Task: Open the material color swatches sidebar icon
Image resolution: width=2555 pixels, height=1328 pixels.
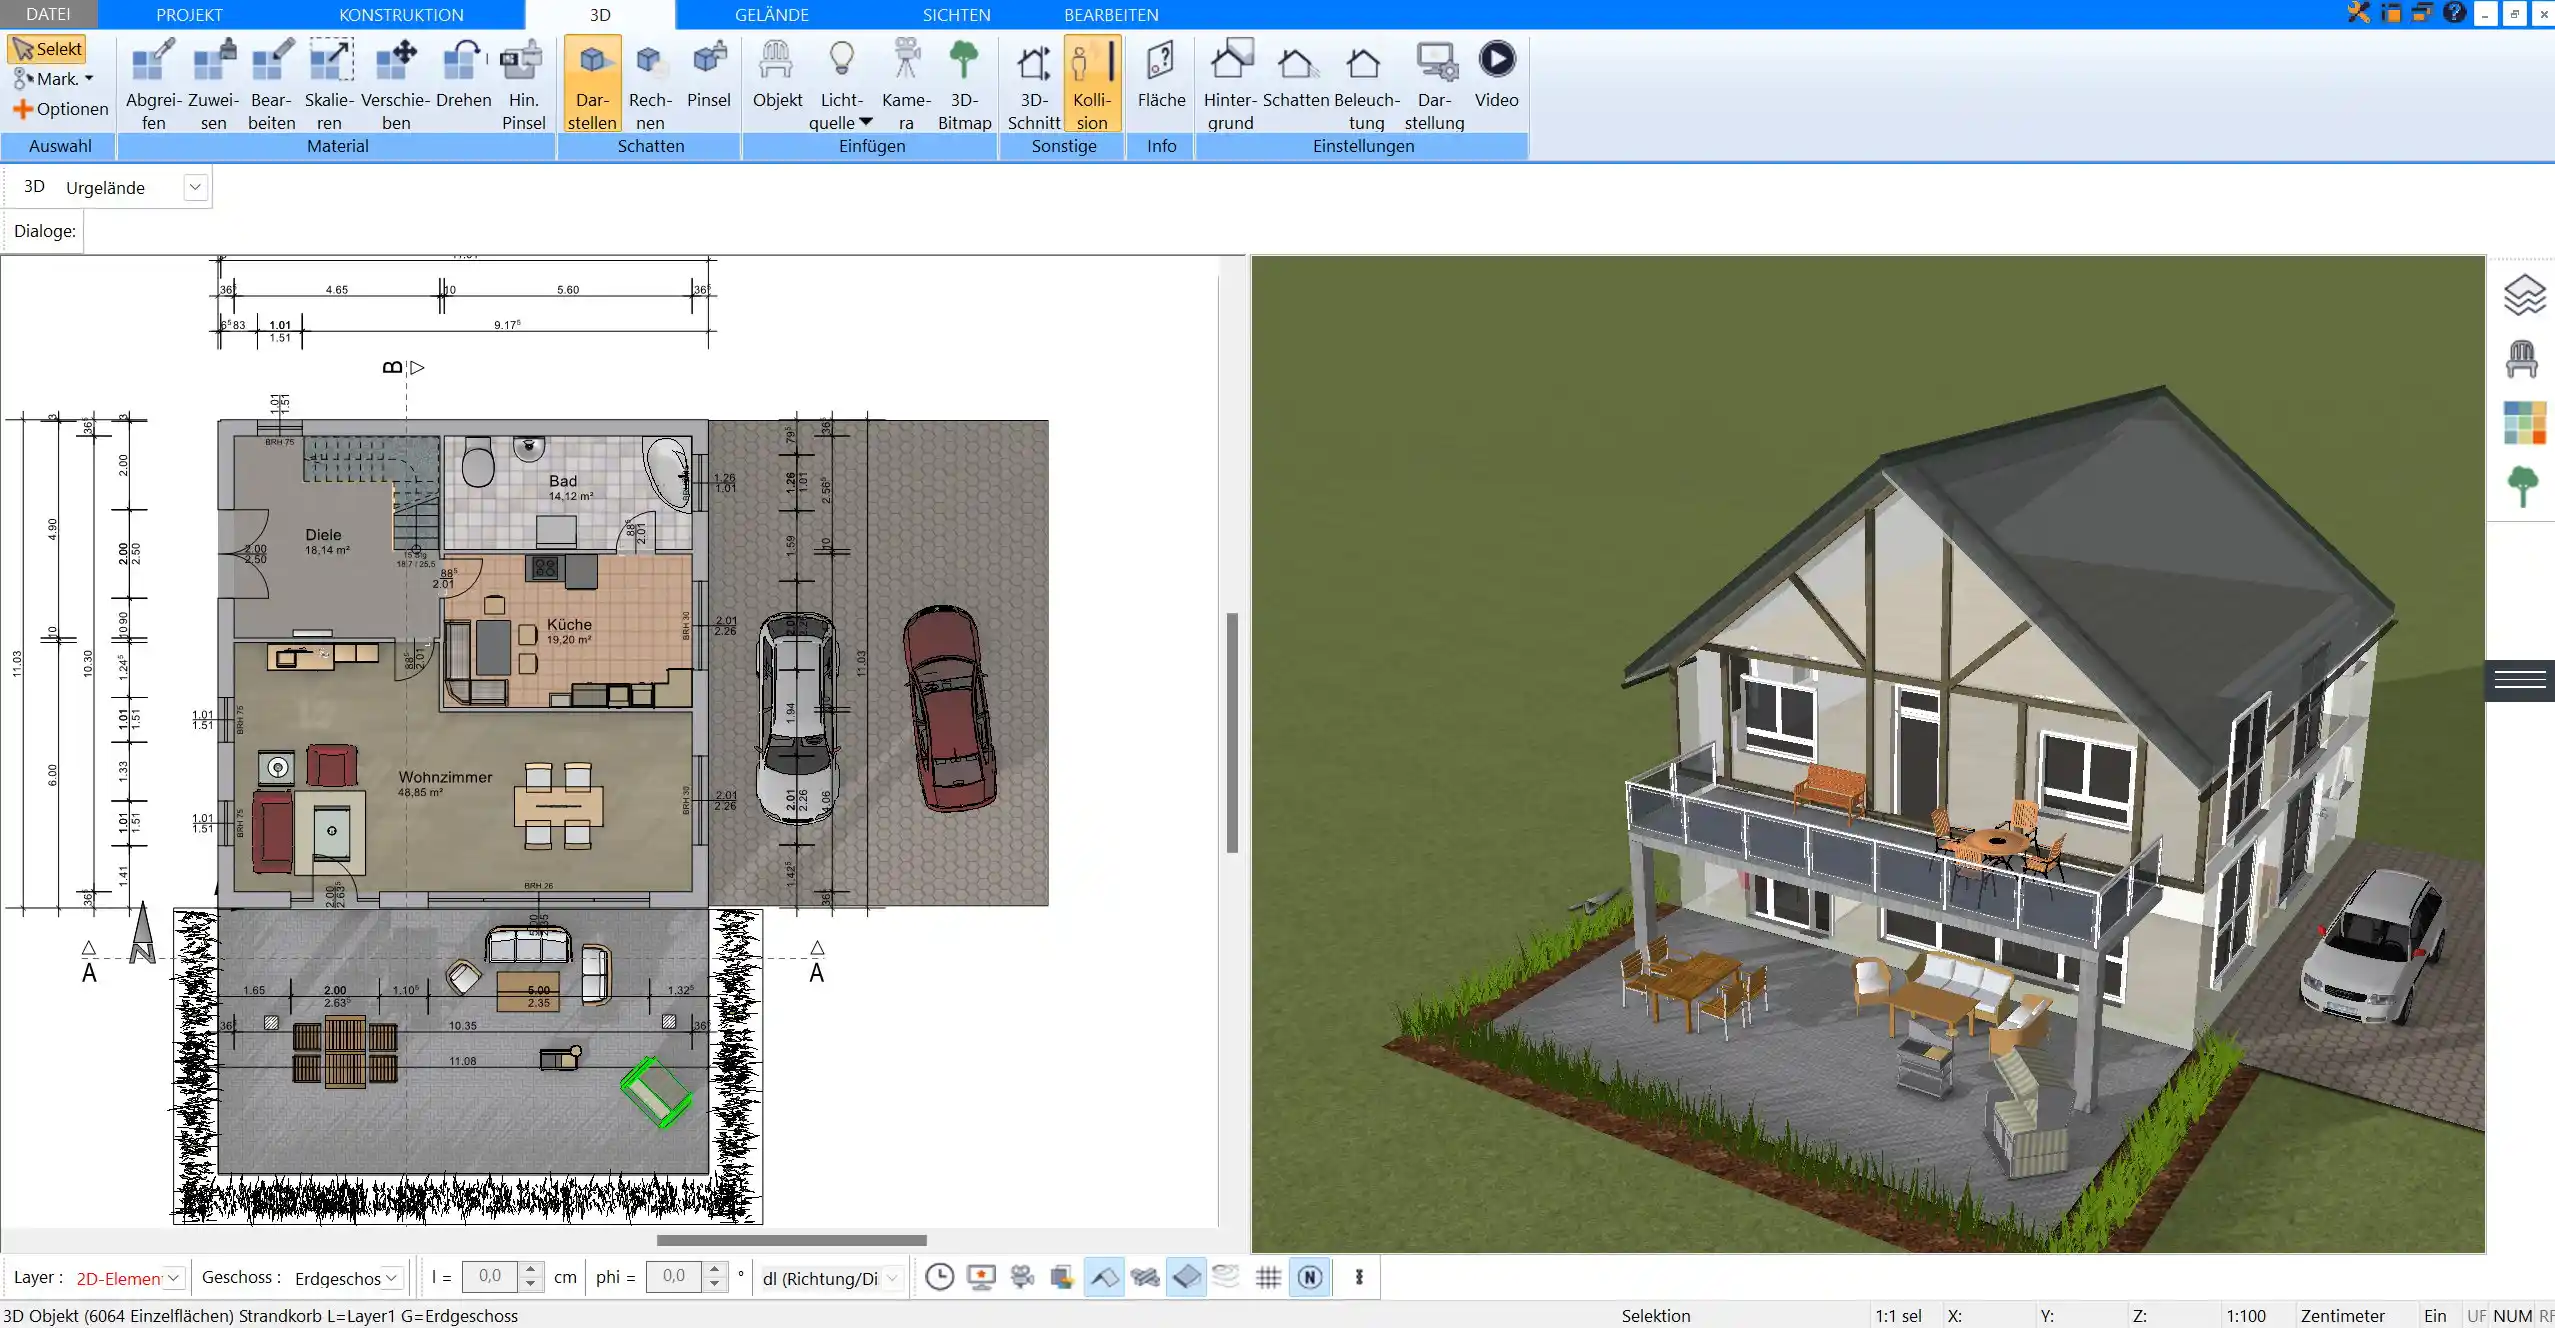Action: (2524, 423)
